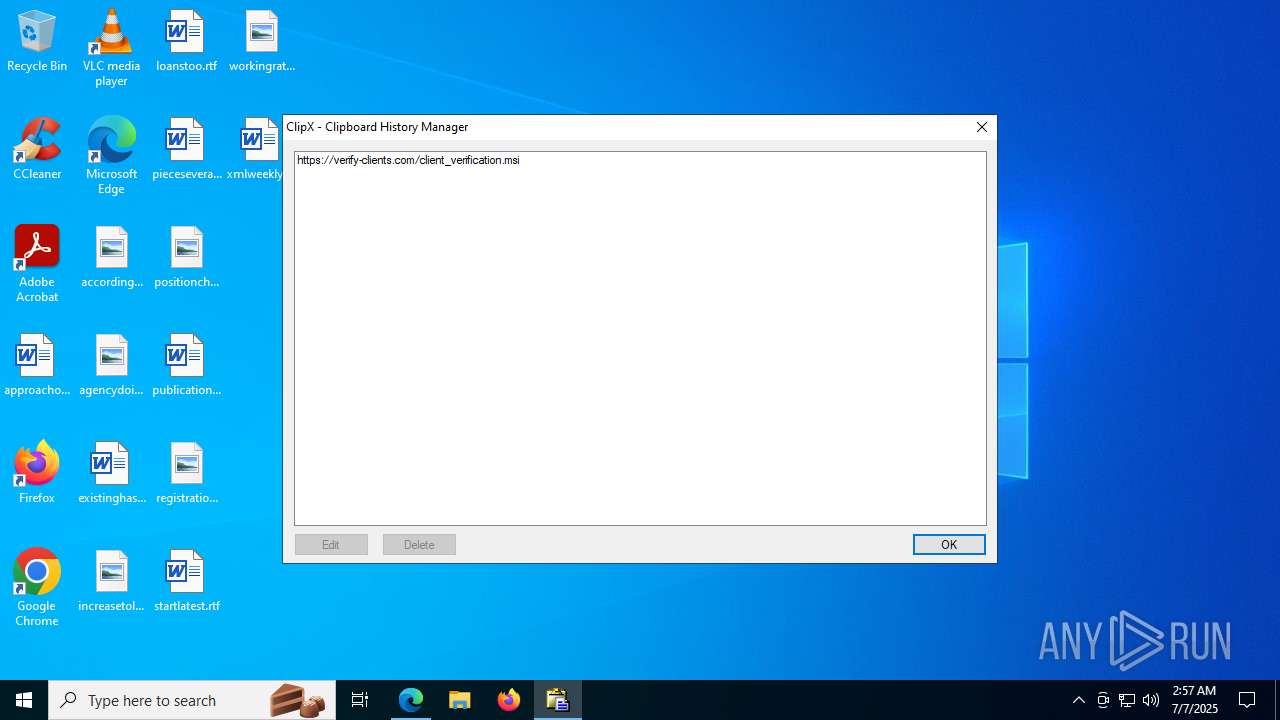
Task: Select the xmlweekly document icon
Action: pos(256,150)
